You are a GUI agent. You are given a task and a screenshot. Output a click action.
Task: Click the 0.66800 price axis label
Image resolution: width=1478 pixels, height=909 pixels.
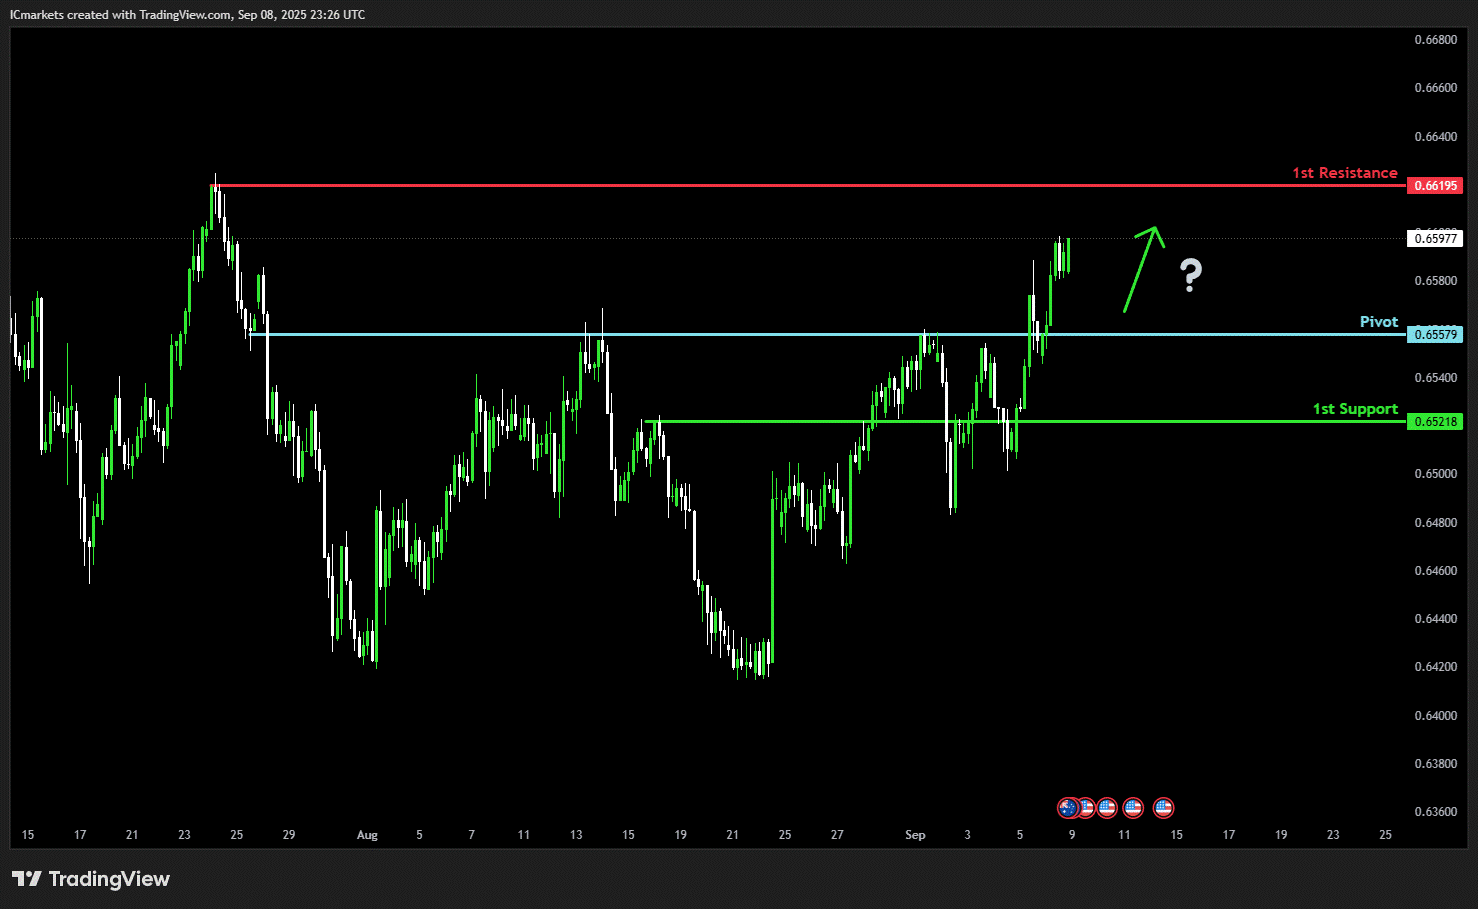(x=1435, y=40)
